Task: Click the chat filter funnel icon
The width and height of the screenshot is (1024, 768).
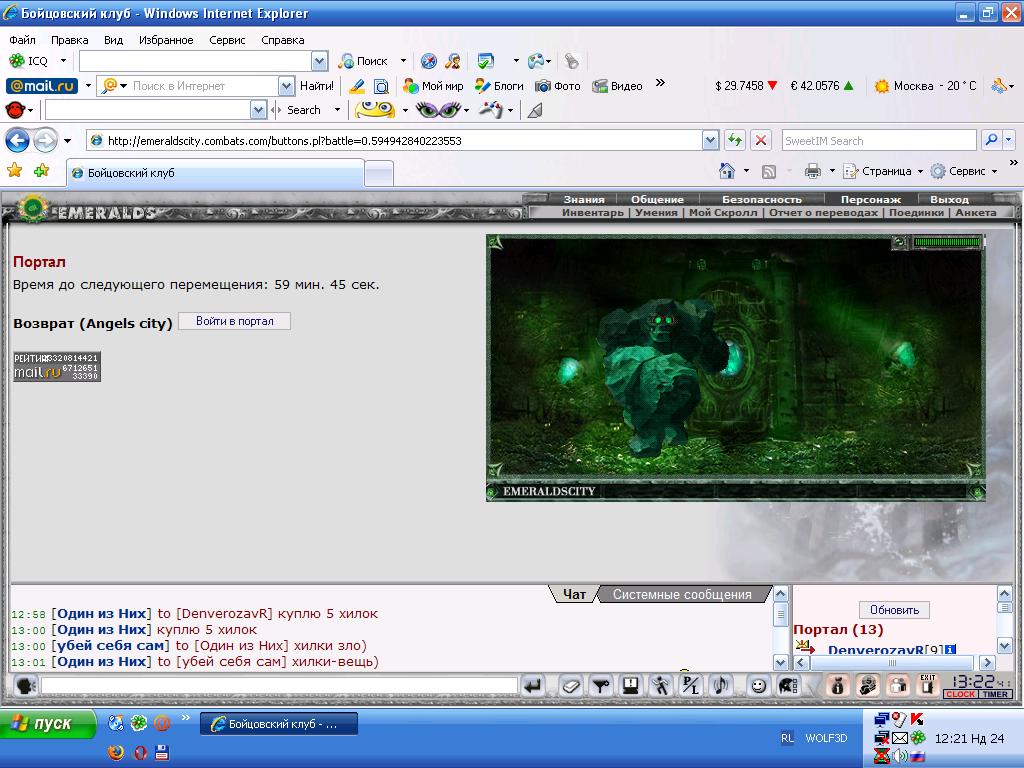Action: [x=601, y=686]
